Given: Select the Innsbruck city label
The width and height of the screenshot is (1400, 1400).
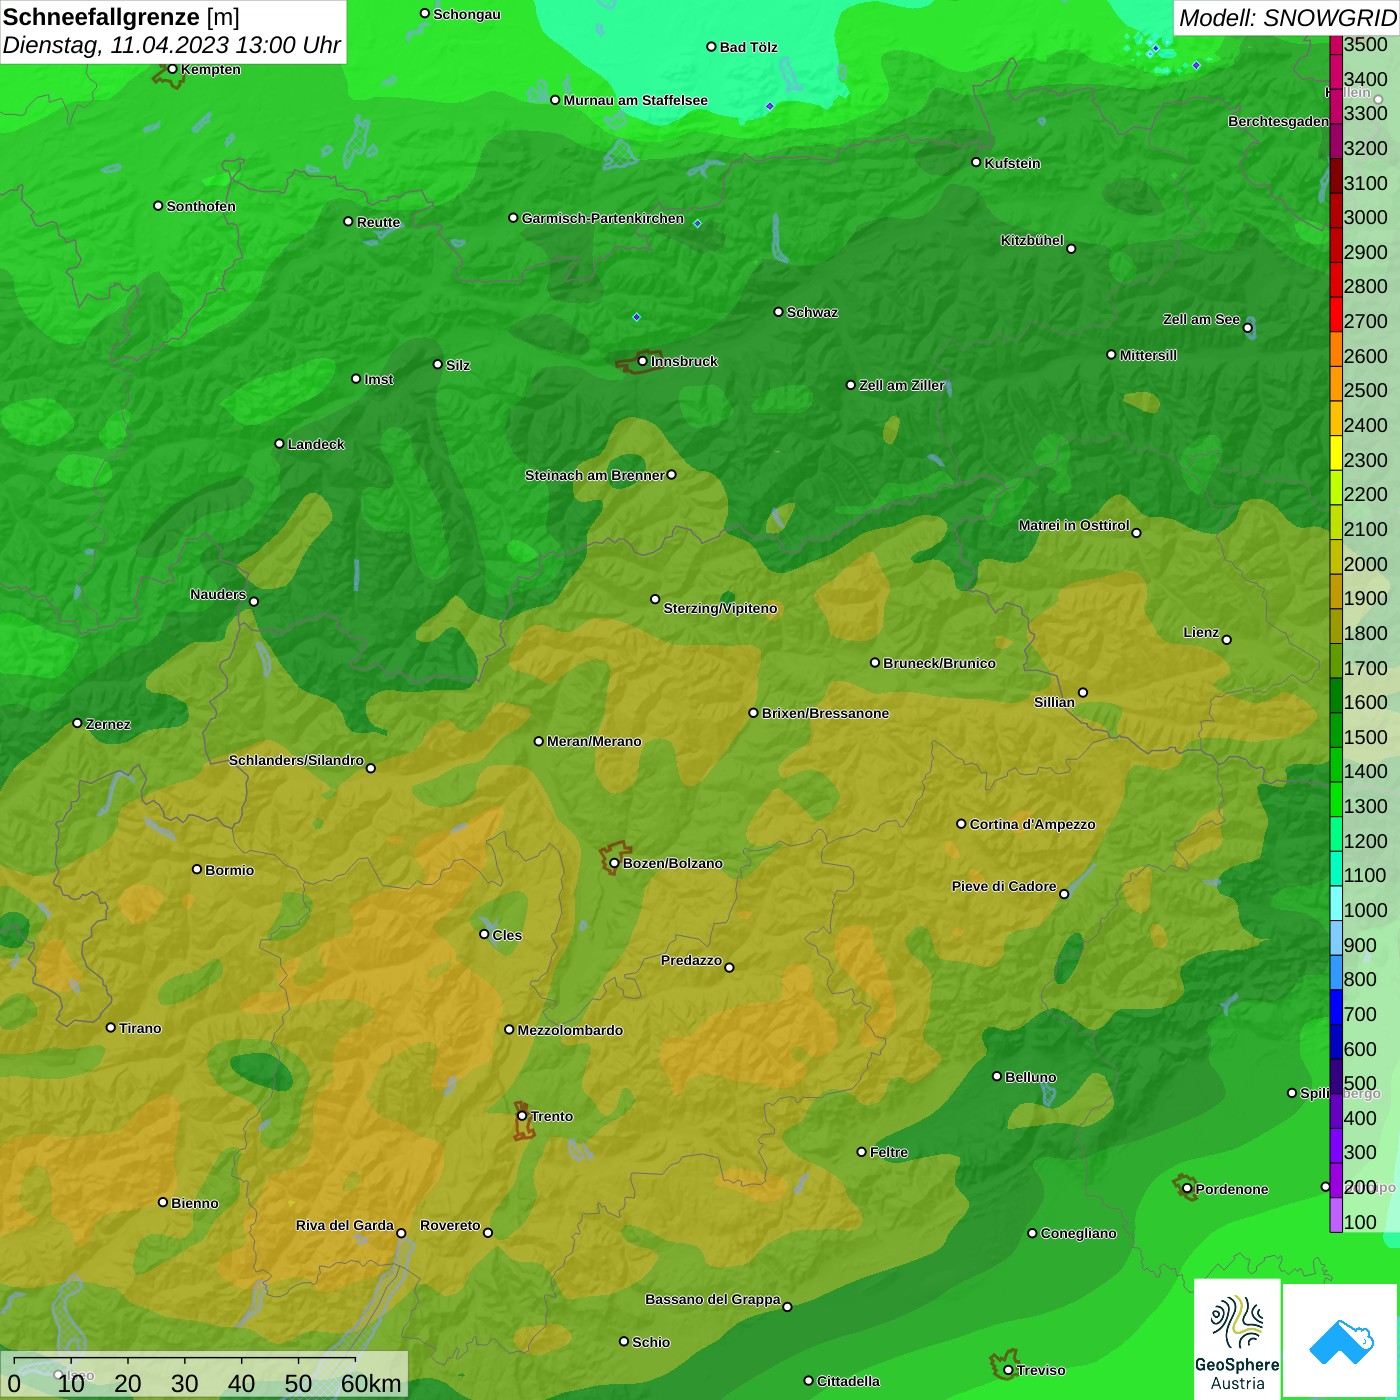Looking at the screenshot, I should pos(684,361).
